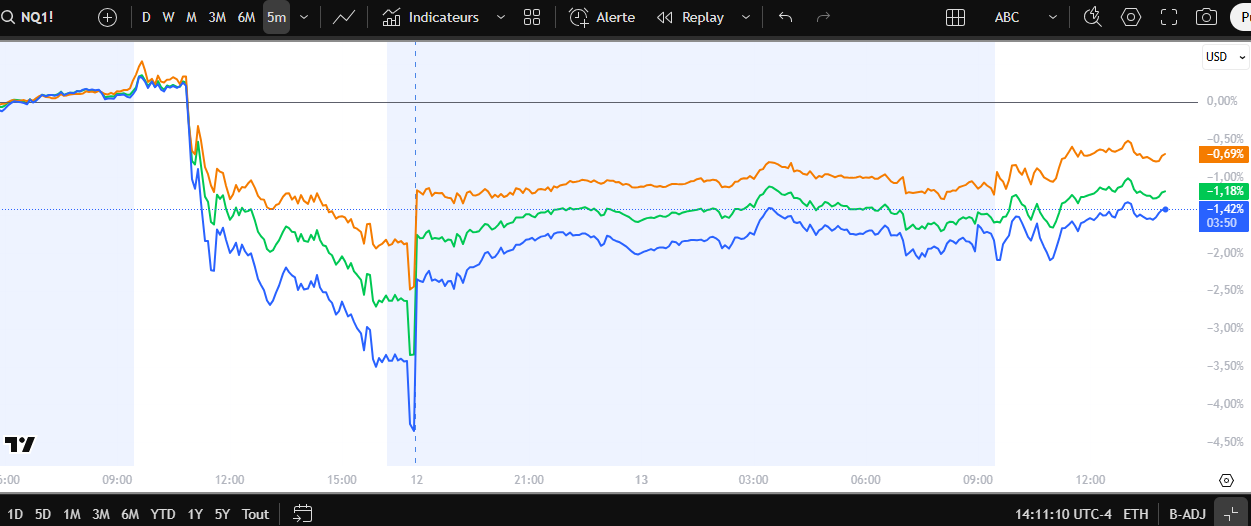
Task: Open the Indicateurs panel
Action: click(x=431, y=17)
